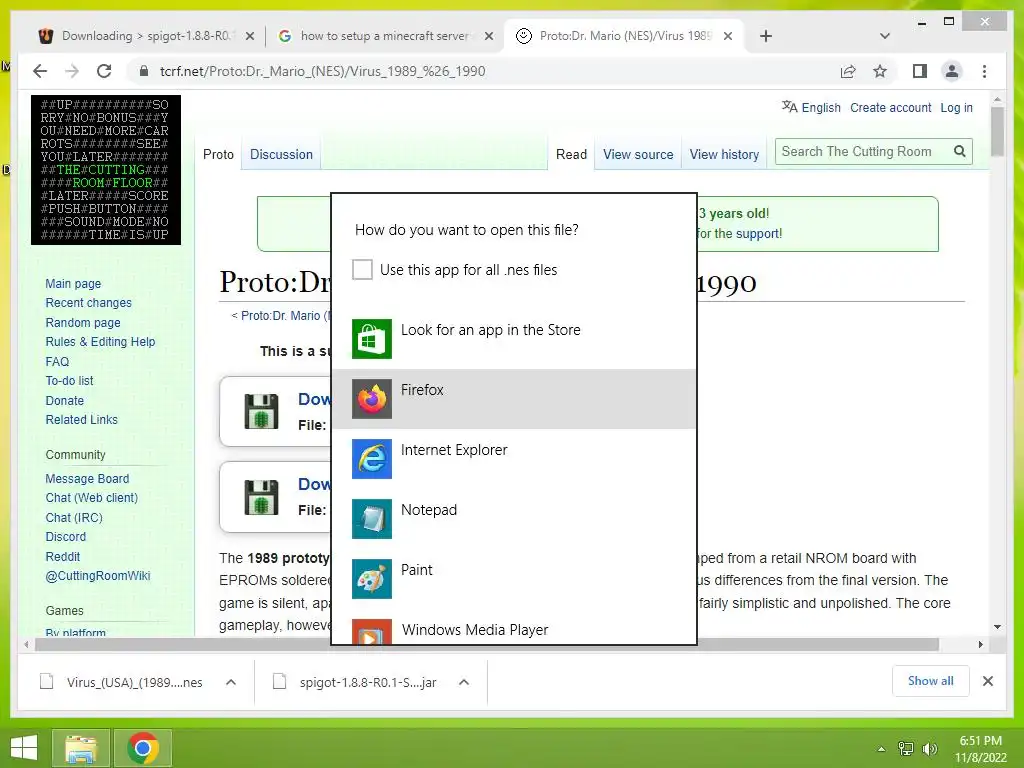Close the Proto:Dr. Mario tab

pyautogui.click(x=728, y=36)
